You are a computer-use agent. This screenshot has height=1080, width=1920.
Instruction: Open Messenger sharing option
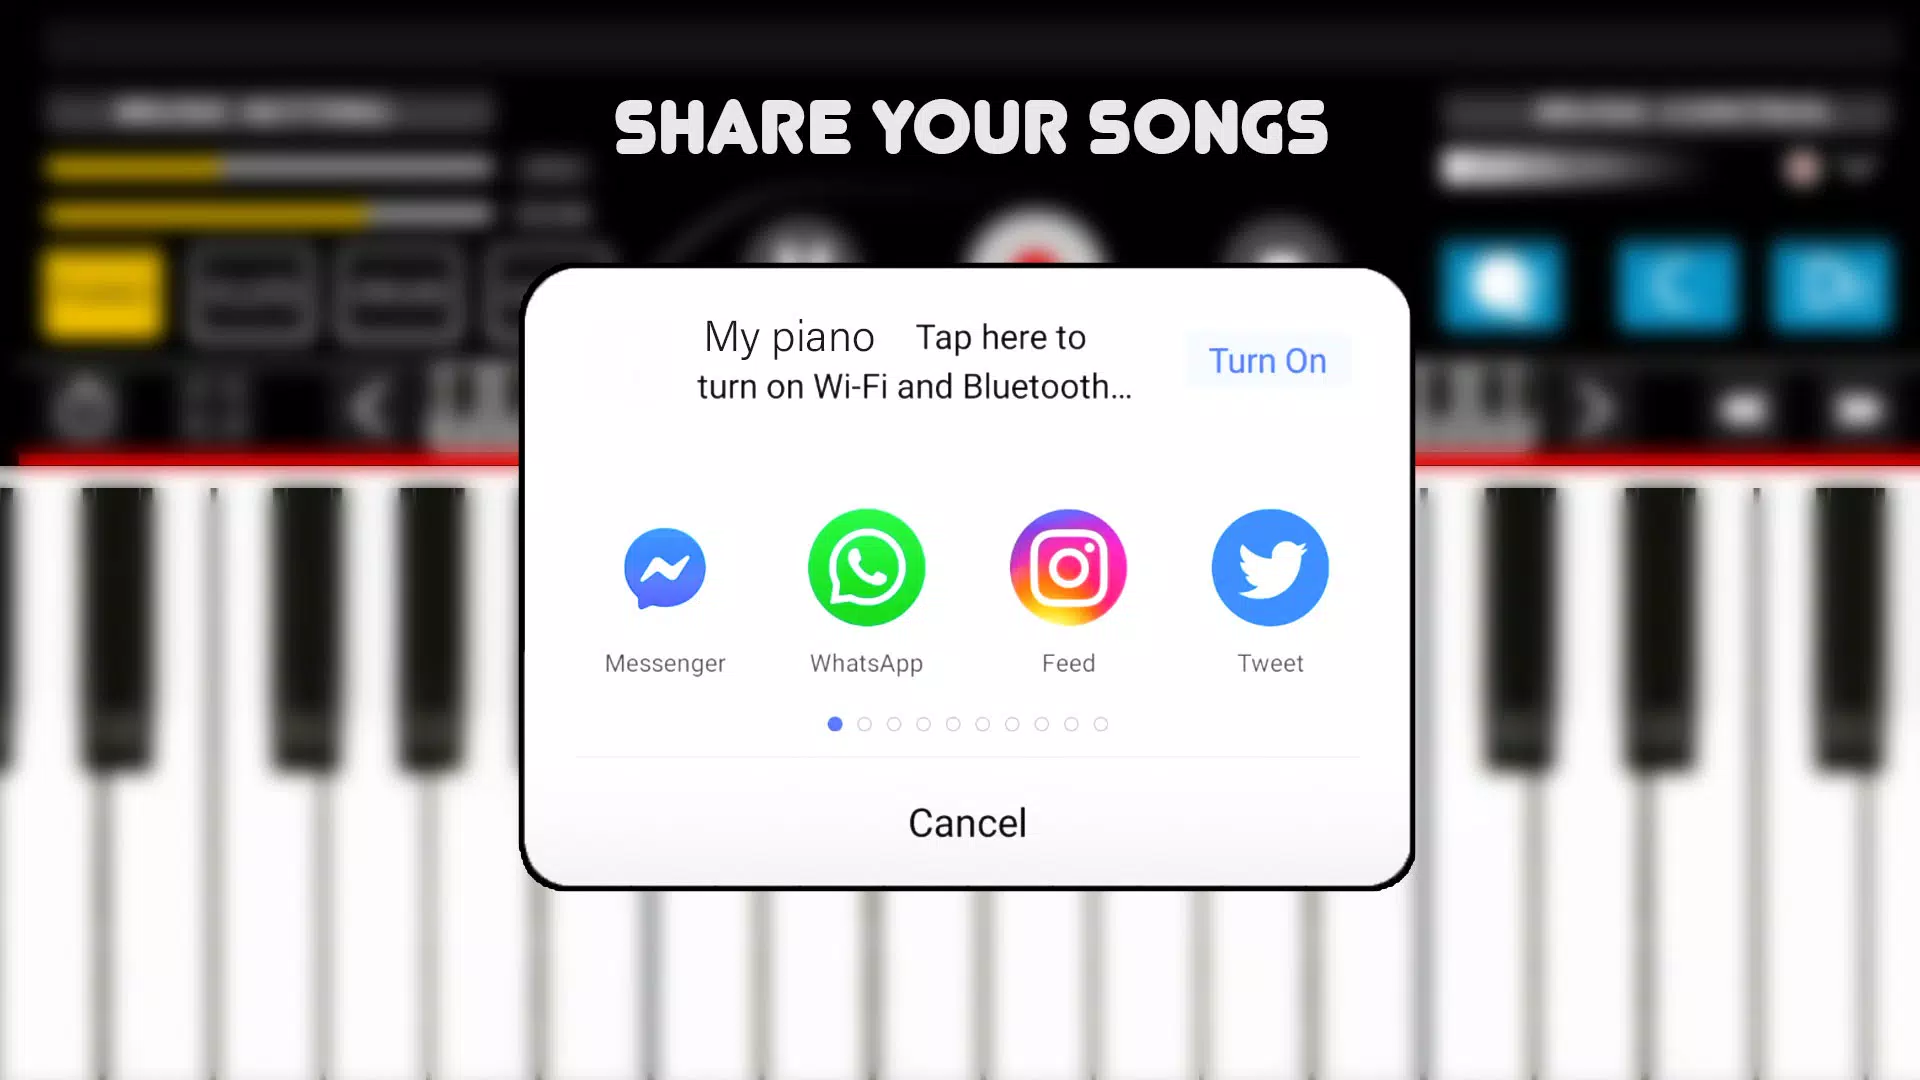coord(665,567)
